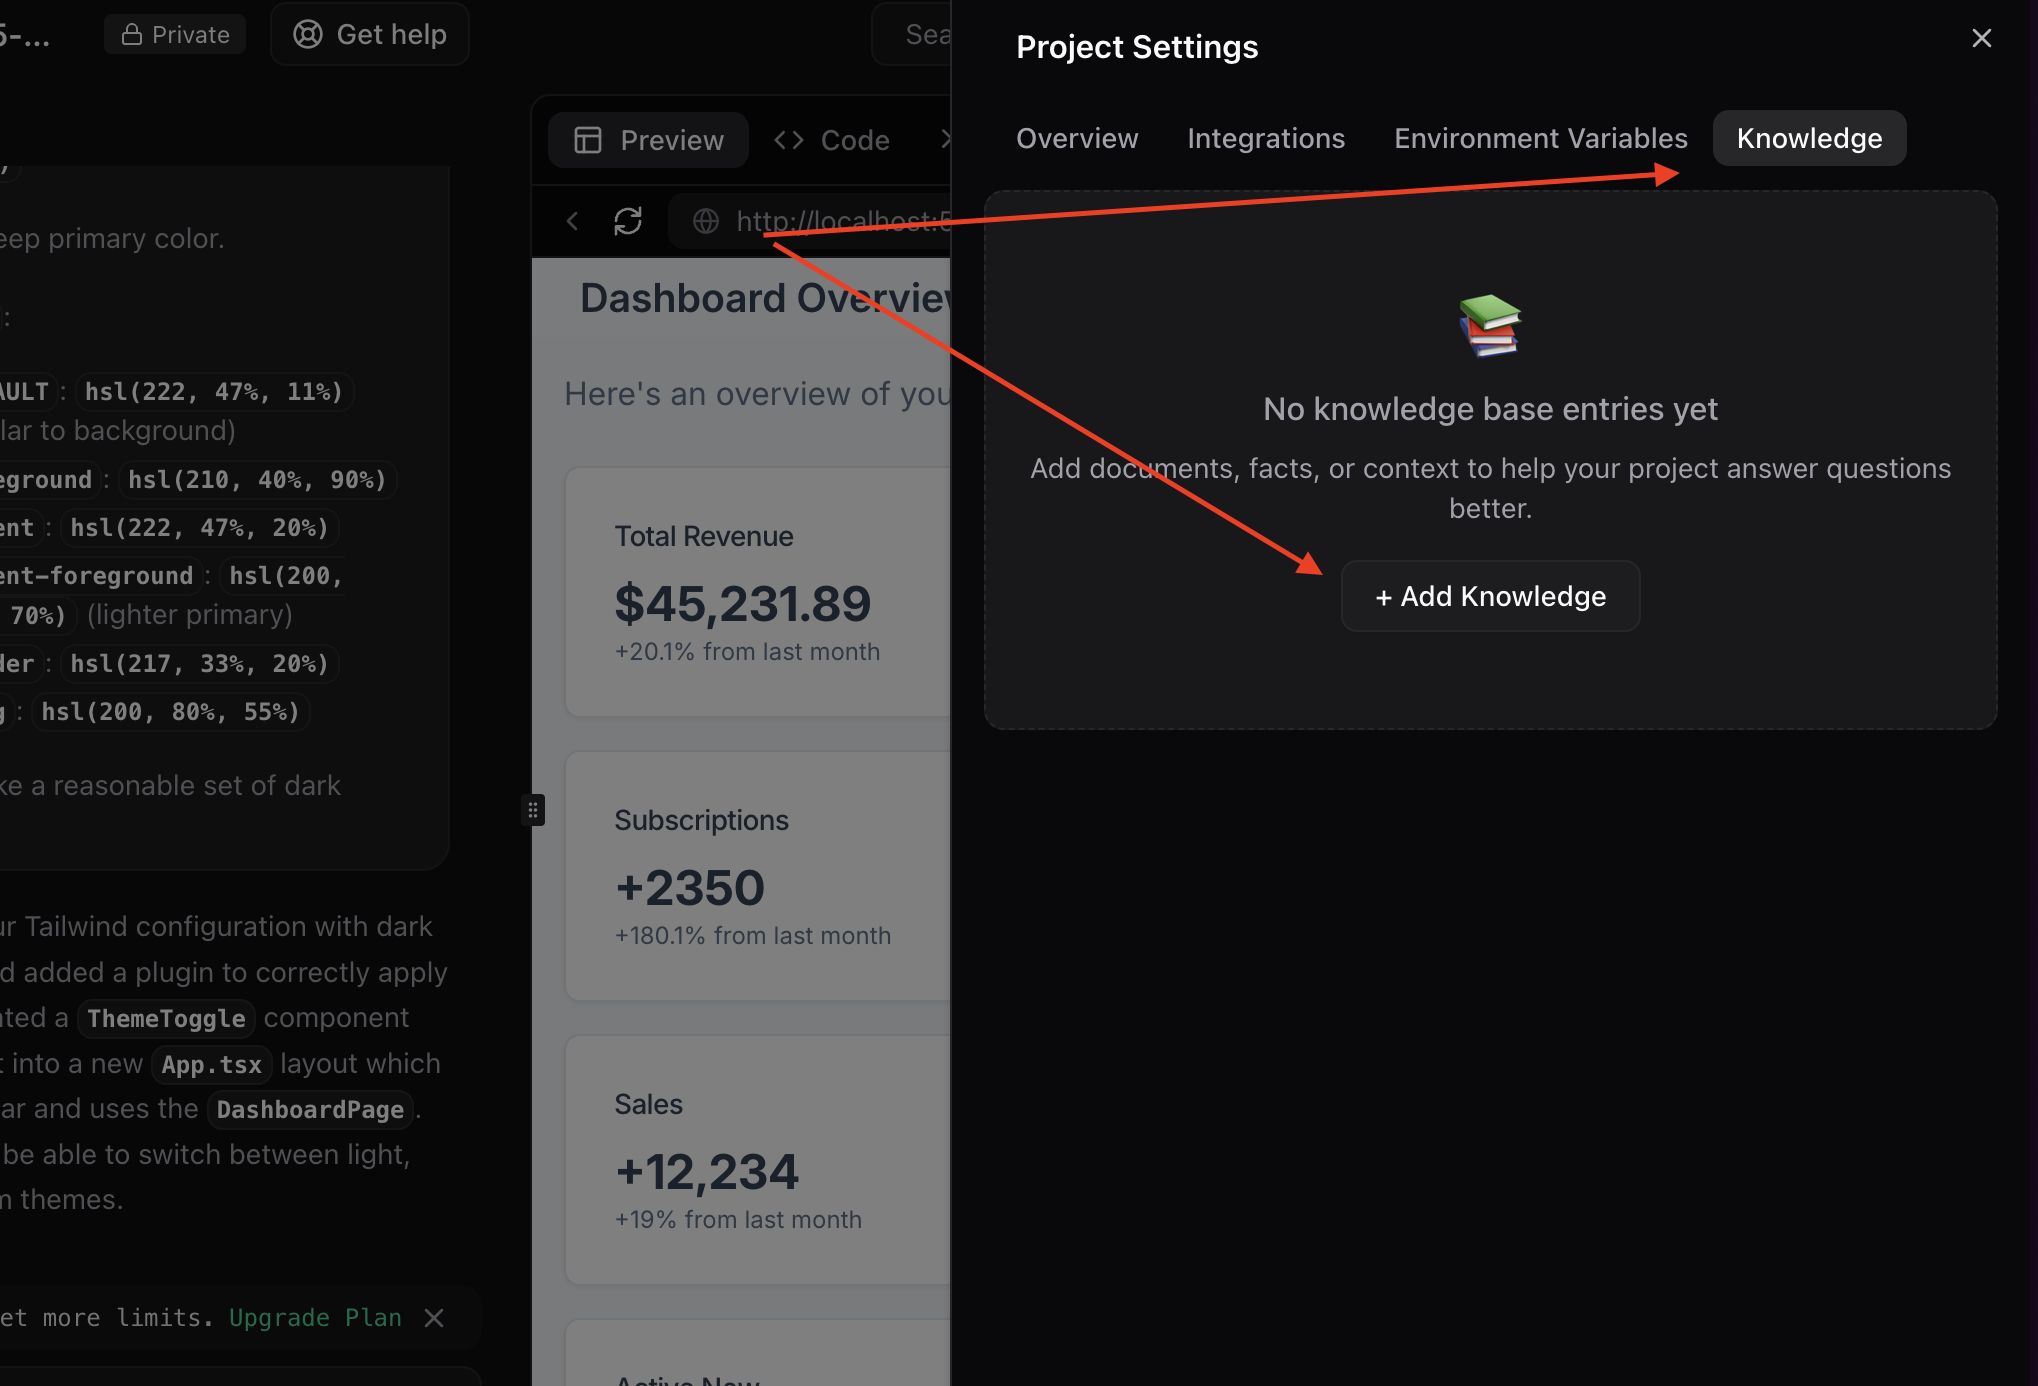2038x1386 pixels.
Task: Click the App.tsx code label
Action: [212, 1065]
